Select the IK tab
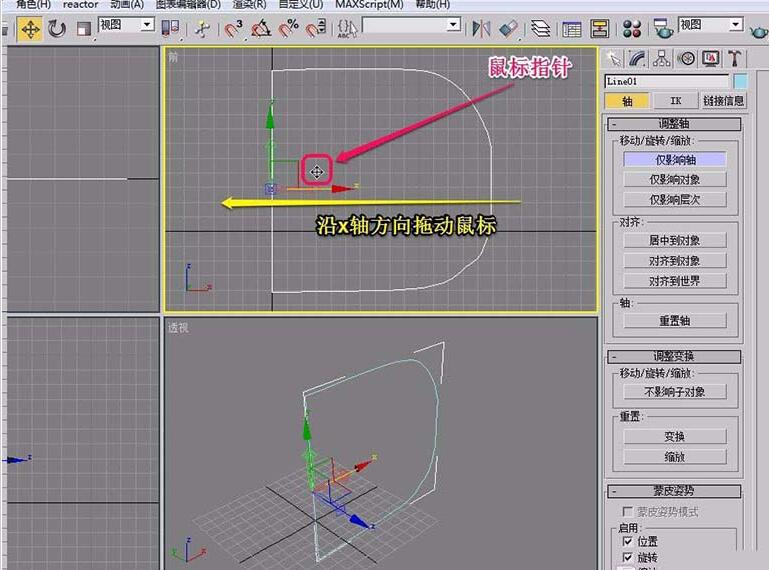This screenshot has width=769, height=570. [675, 101]
